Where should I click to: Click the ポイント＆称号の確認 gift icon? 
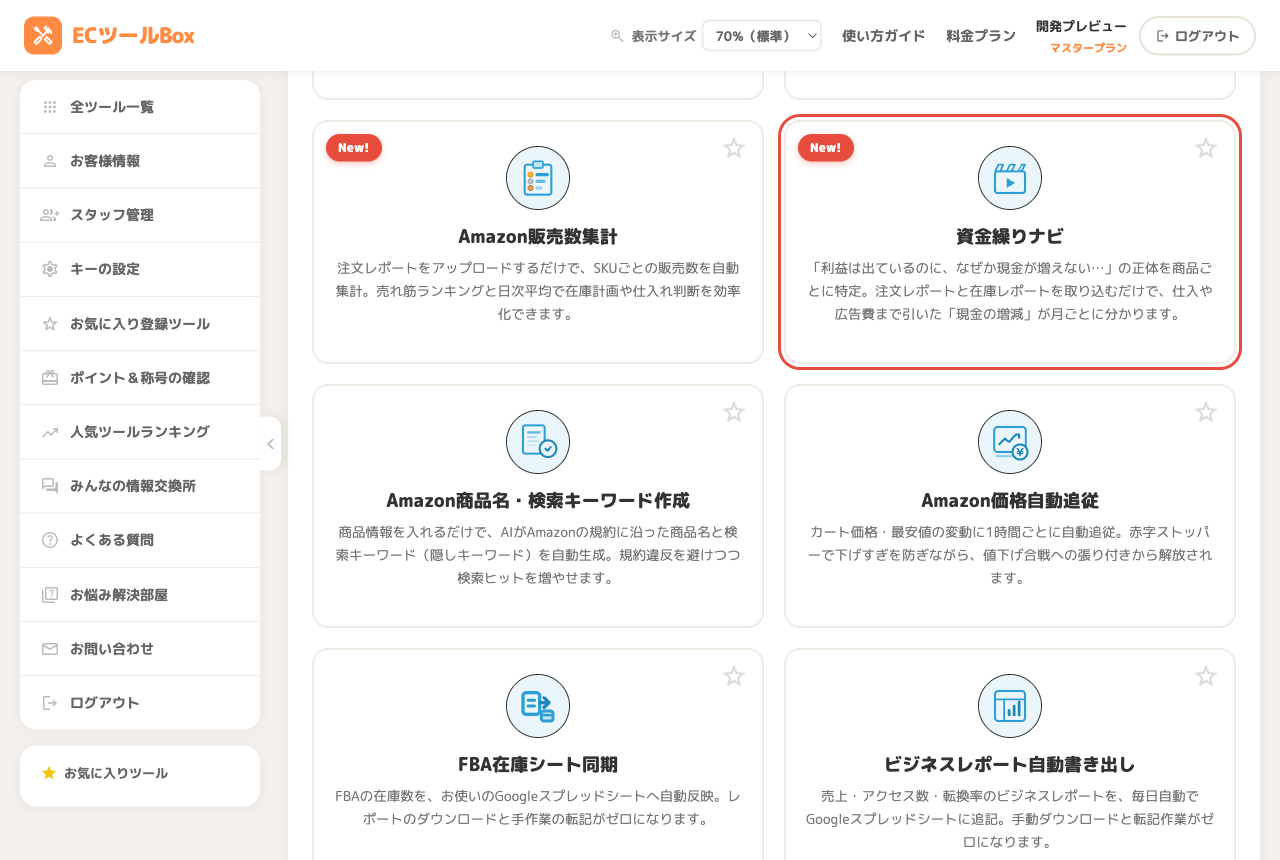(x=50, y=378)
